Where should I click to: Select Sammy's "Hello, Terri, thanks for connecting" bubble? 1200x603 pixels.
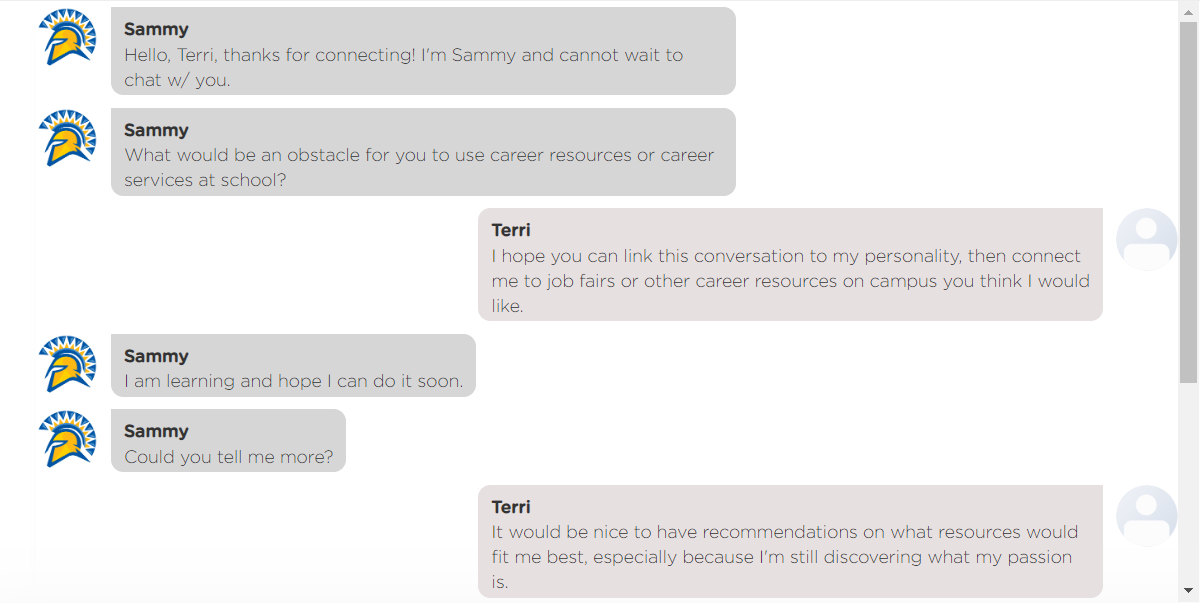pos(423,51)
